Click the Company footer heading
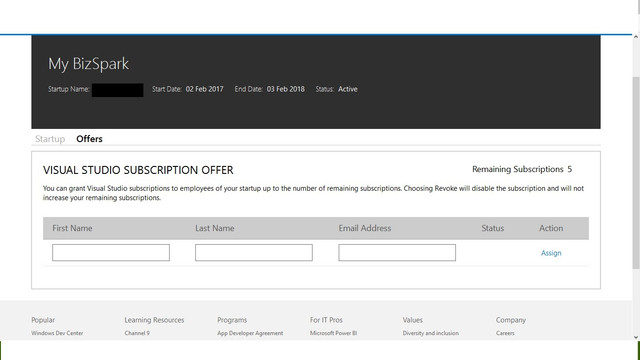The image size is (640, 360). pyautogui.click(x=511, y=320)
